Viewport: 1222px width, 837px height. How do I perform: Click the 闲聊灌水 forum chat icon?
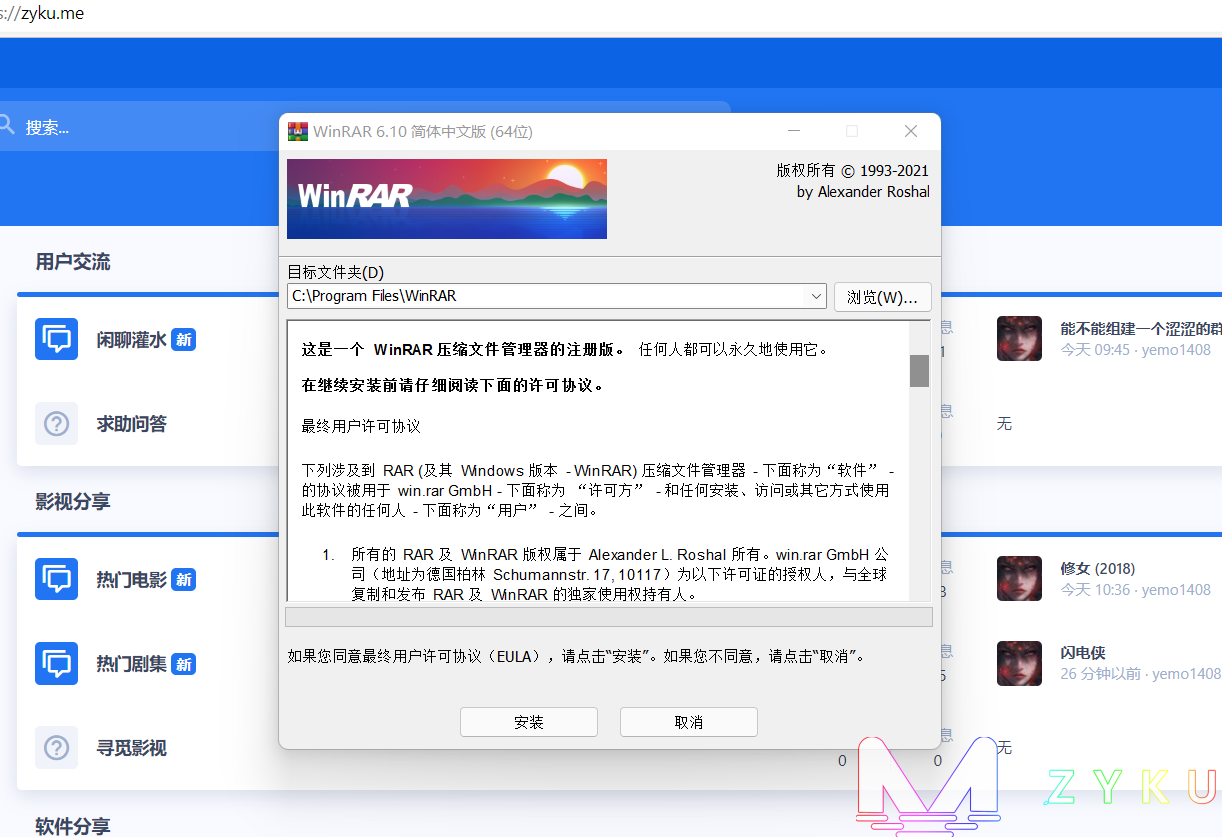click(x=56, y=339)
